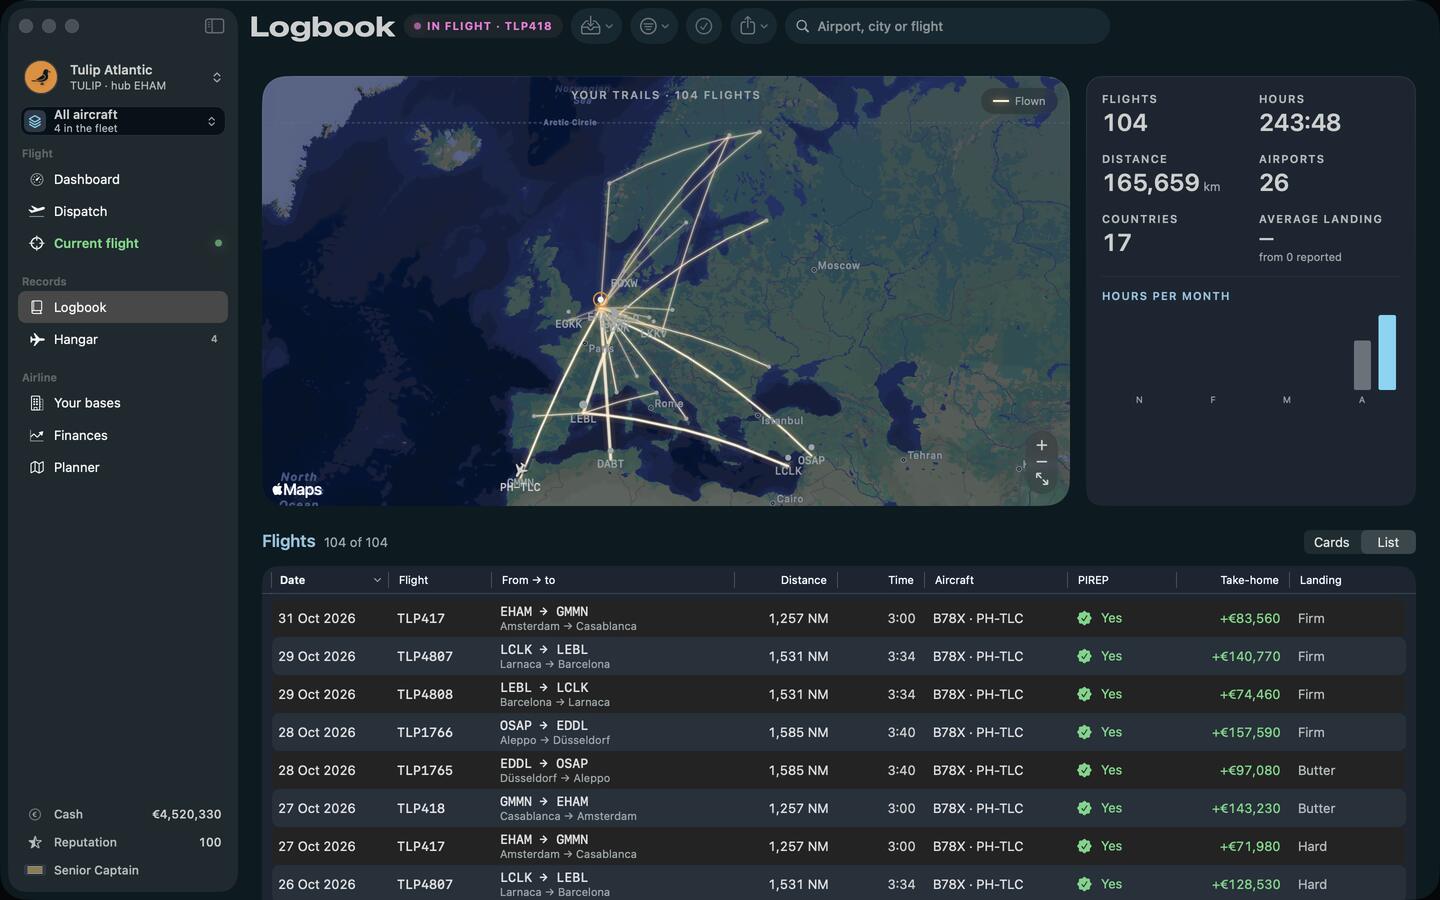Click the Cash coin icon
This screenshot has height=900, width=1440.
point(35,814)
